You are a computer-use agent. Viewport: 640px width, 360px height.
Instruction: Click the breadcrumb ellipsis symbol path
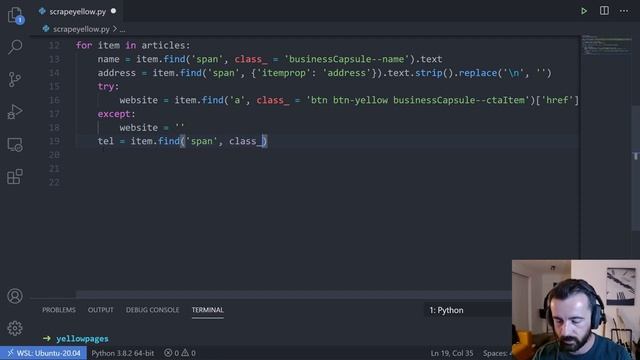pyautogui.click(x=122, y=29)
